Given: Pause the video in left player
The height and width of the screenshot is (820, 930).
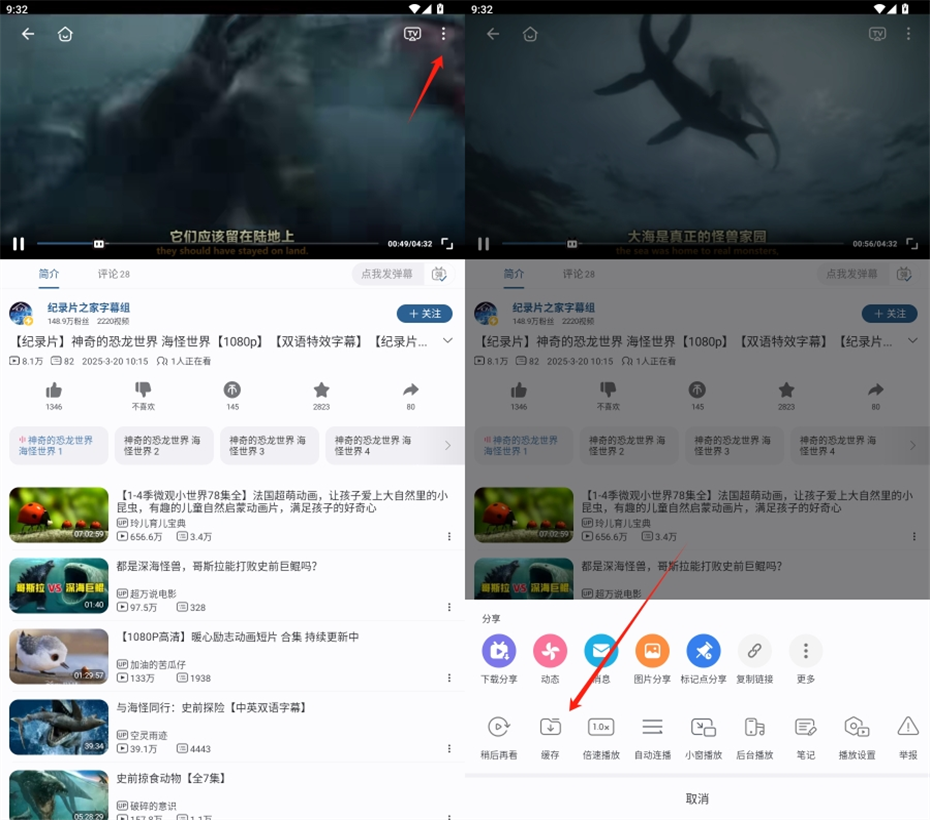Looking at the screenshot, I should (18, 244).
